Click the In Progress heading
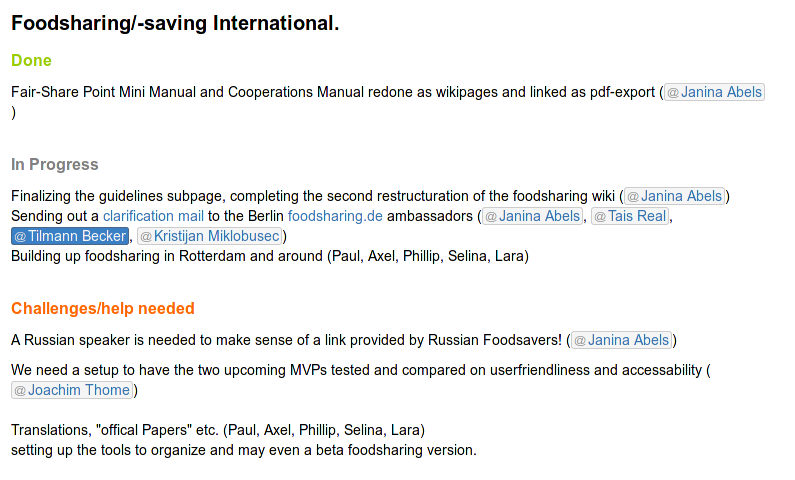 point(55,164)
